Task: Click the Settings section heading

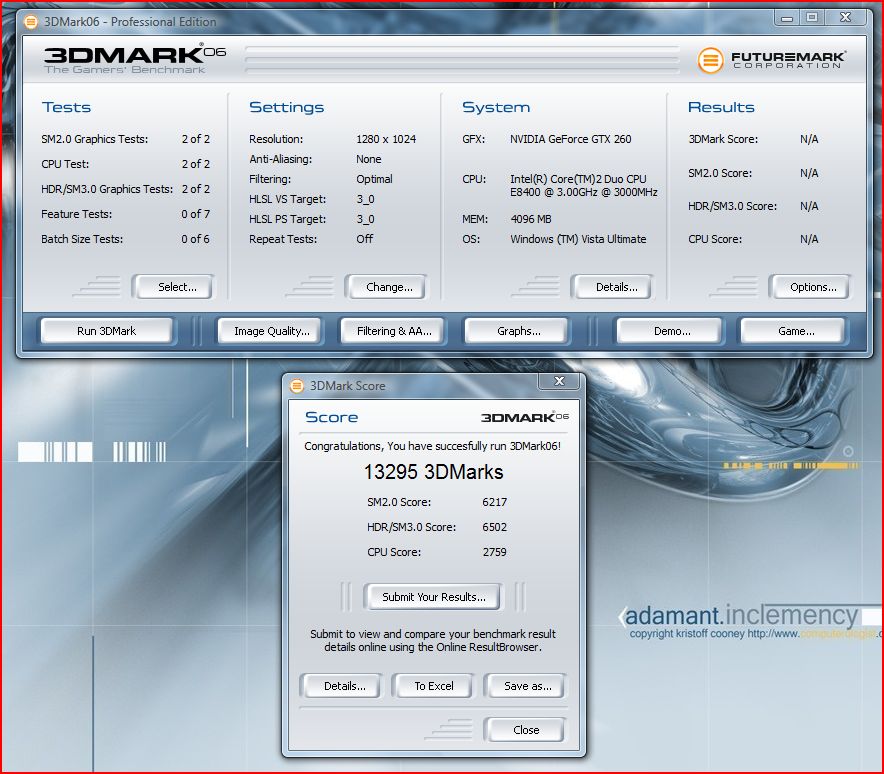Action: [286, 108]
